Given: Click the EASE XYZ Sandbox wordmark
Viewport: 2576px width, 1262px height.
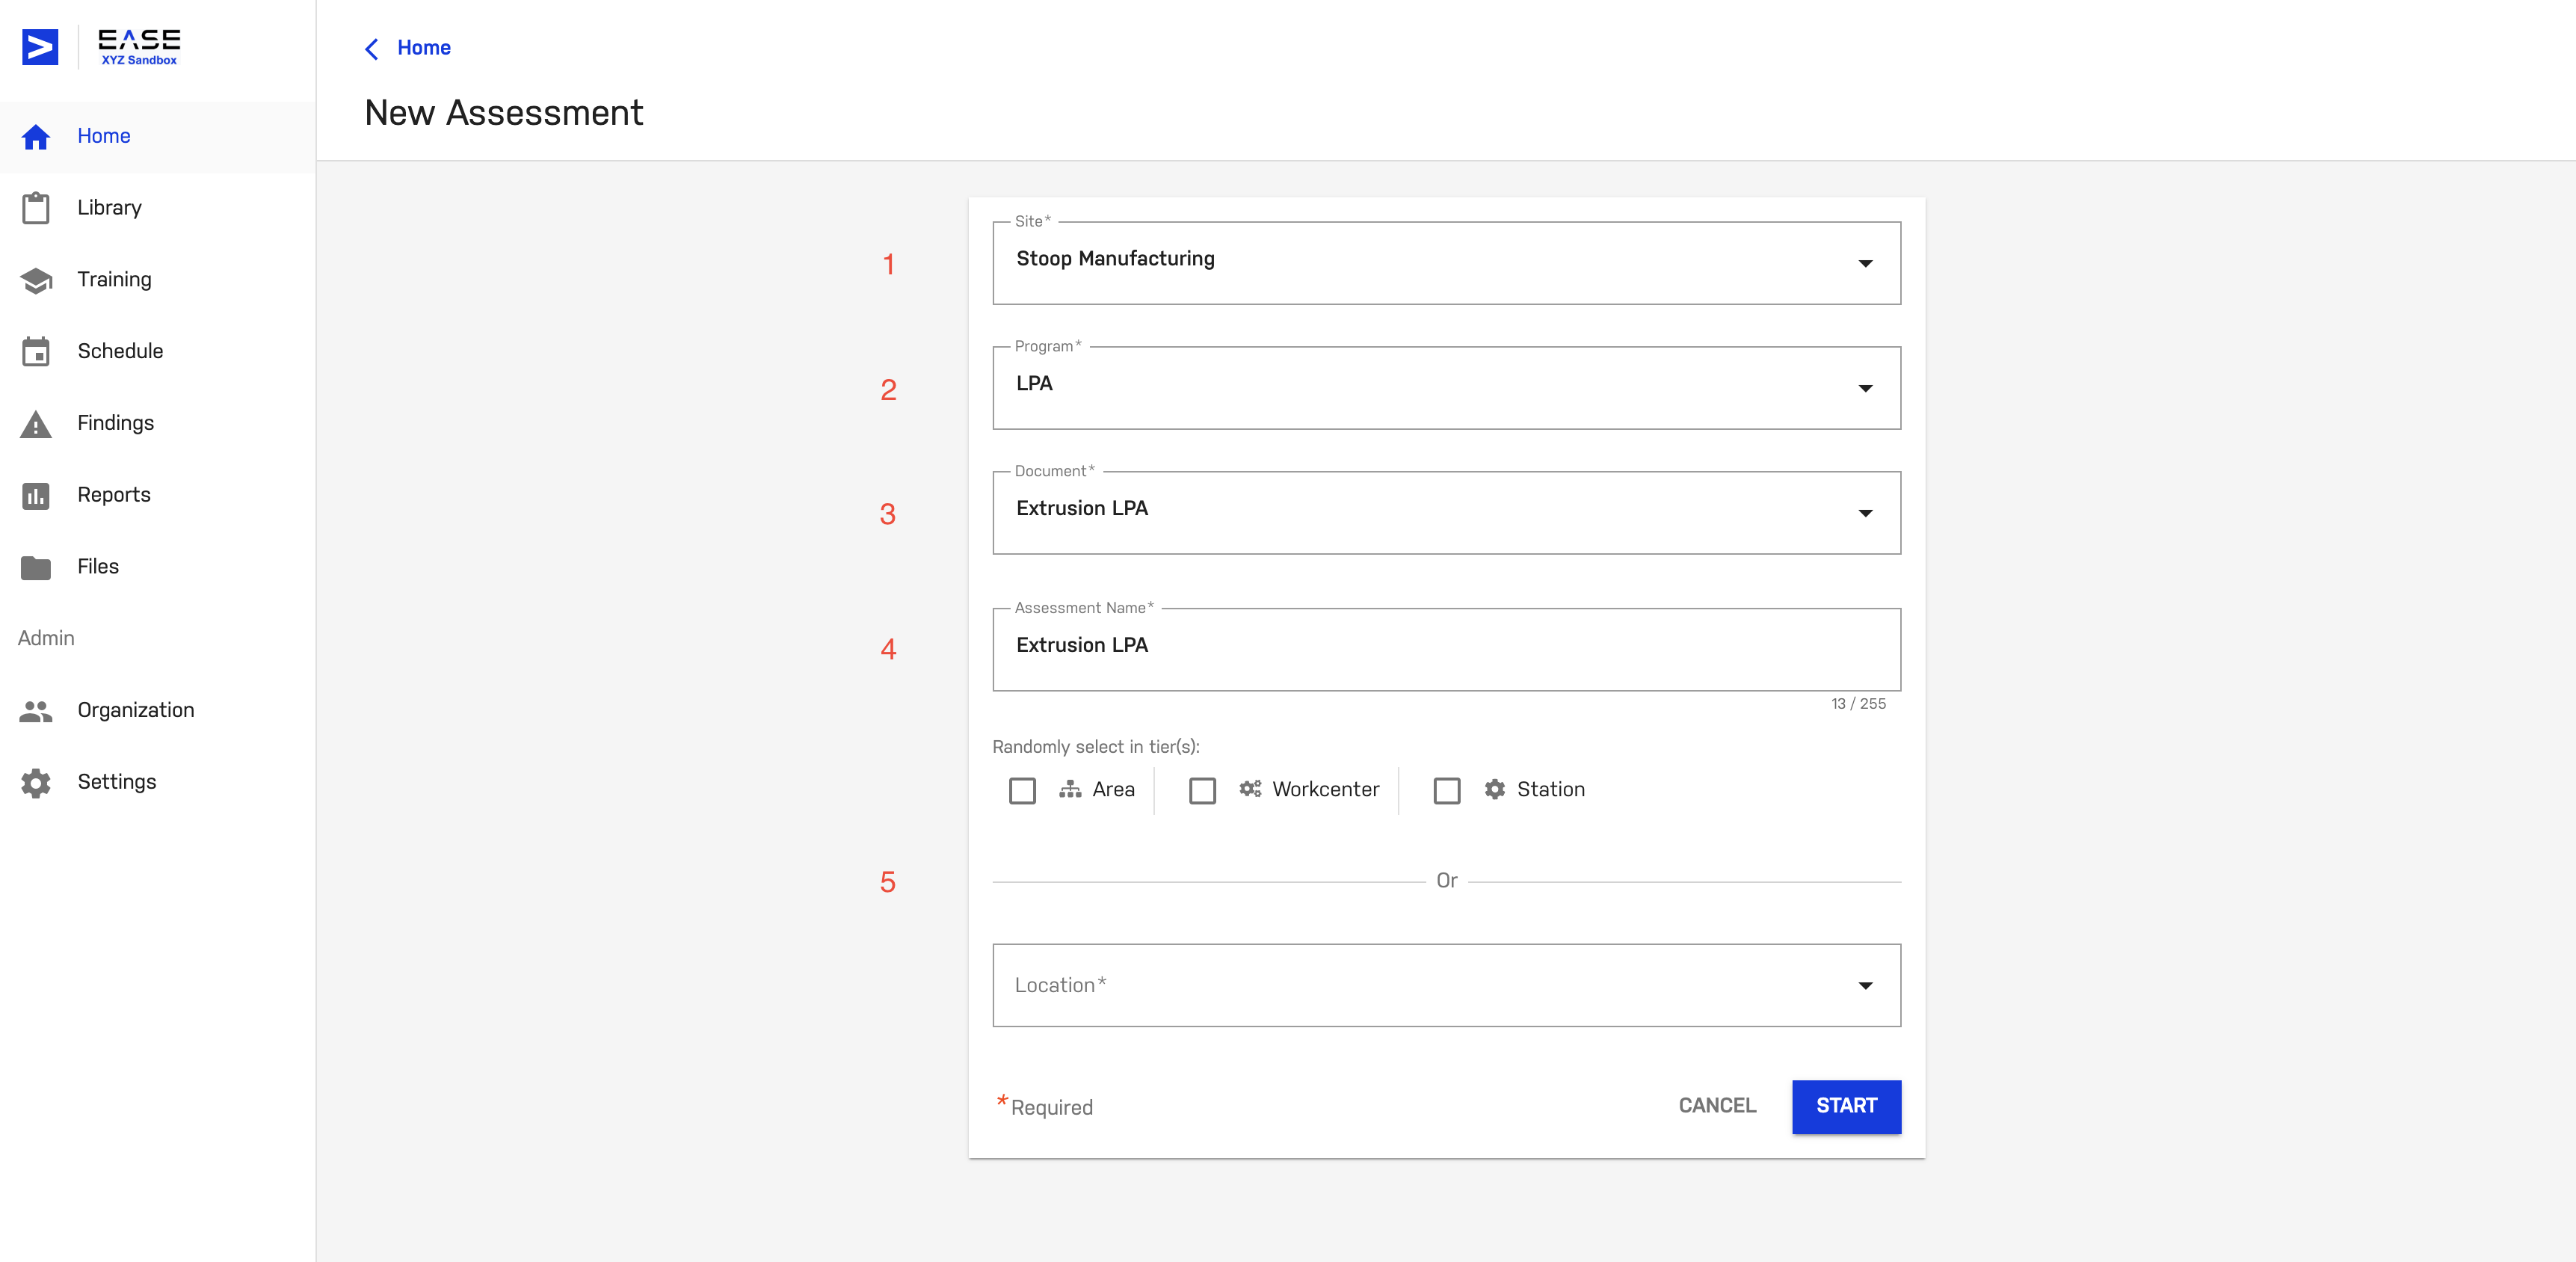Looking at the screenshot, I should tap(139, 46).
